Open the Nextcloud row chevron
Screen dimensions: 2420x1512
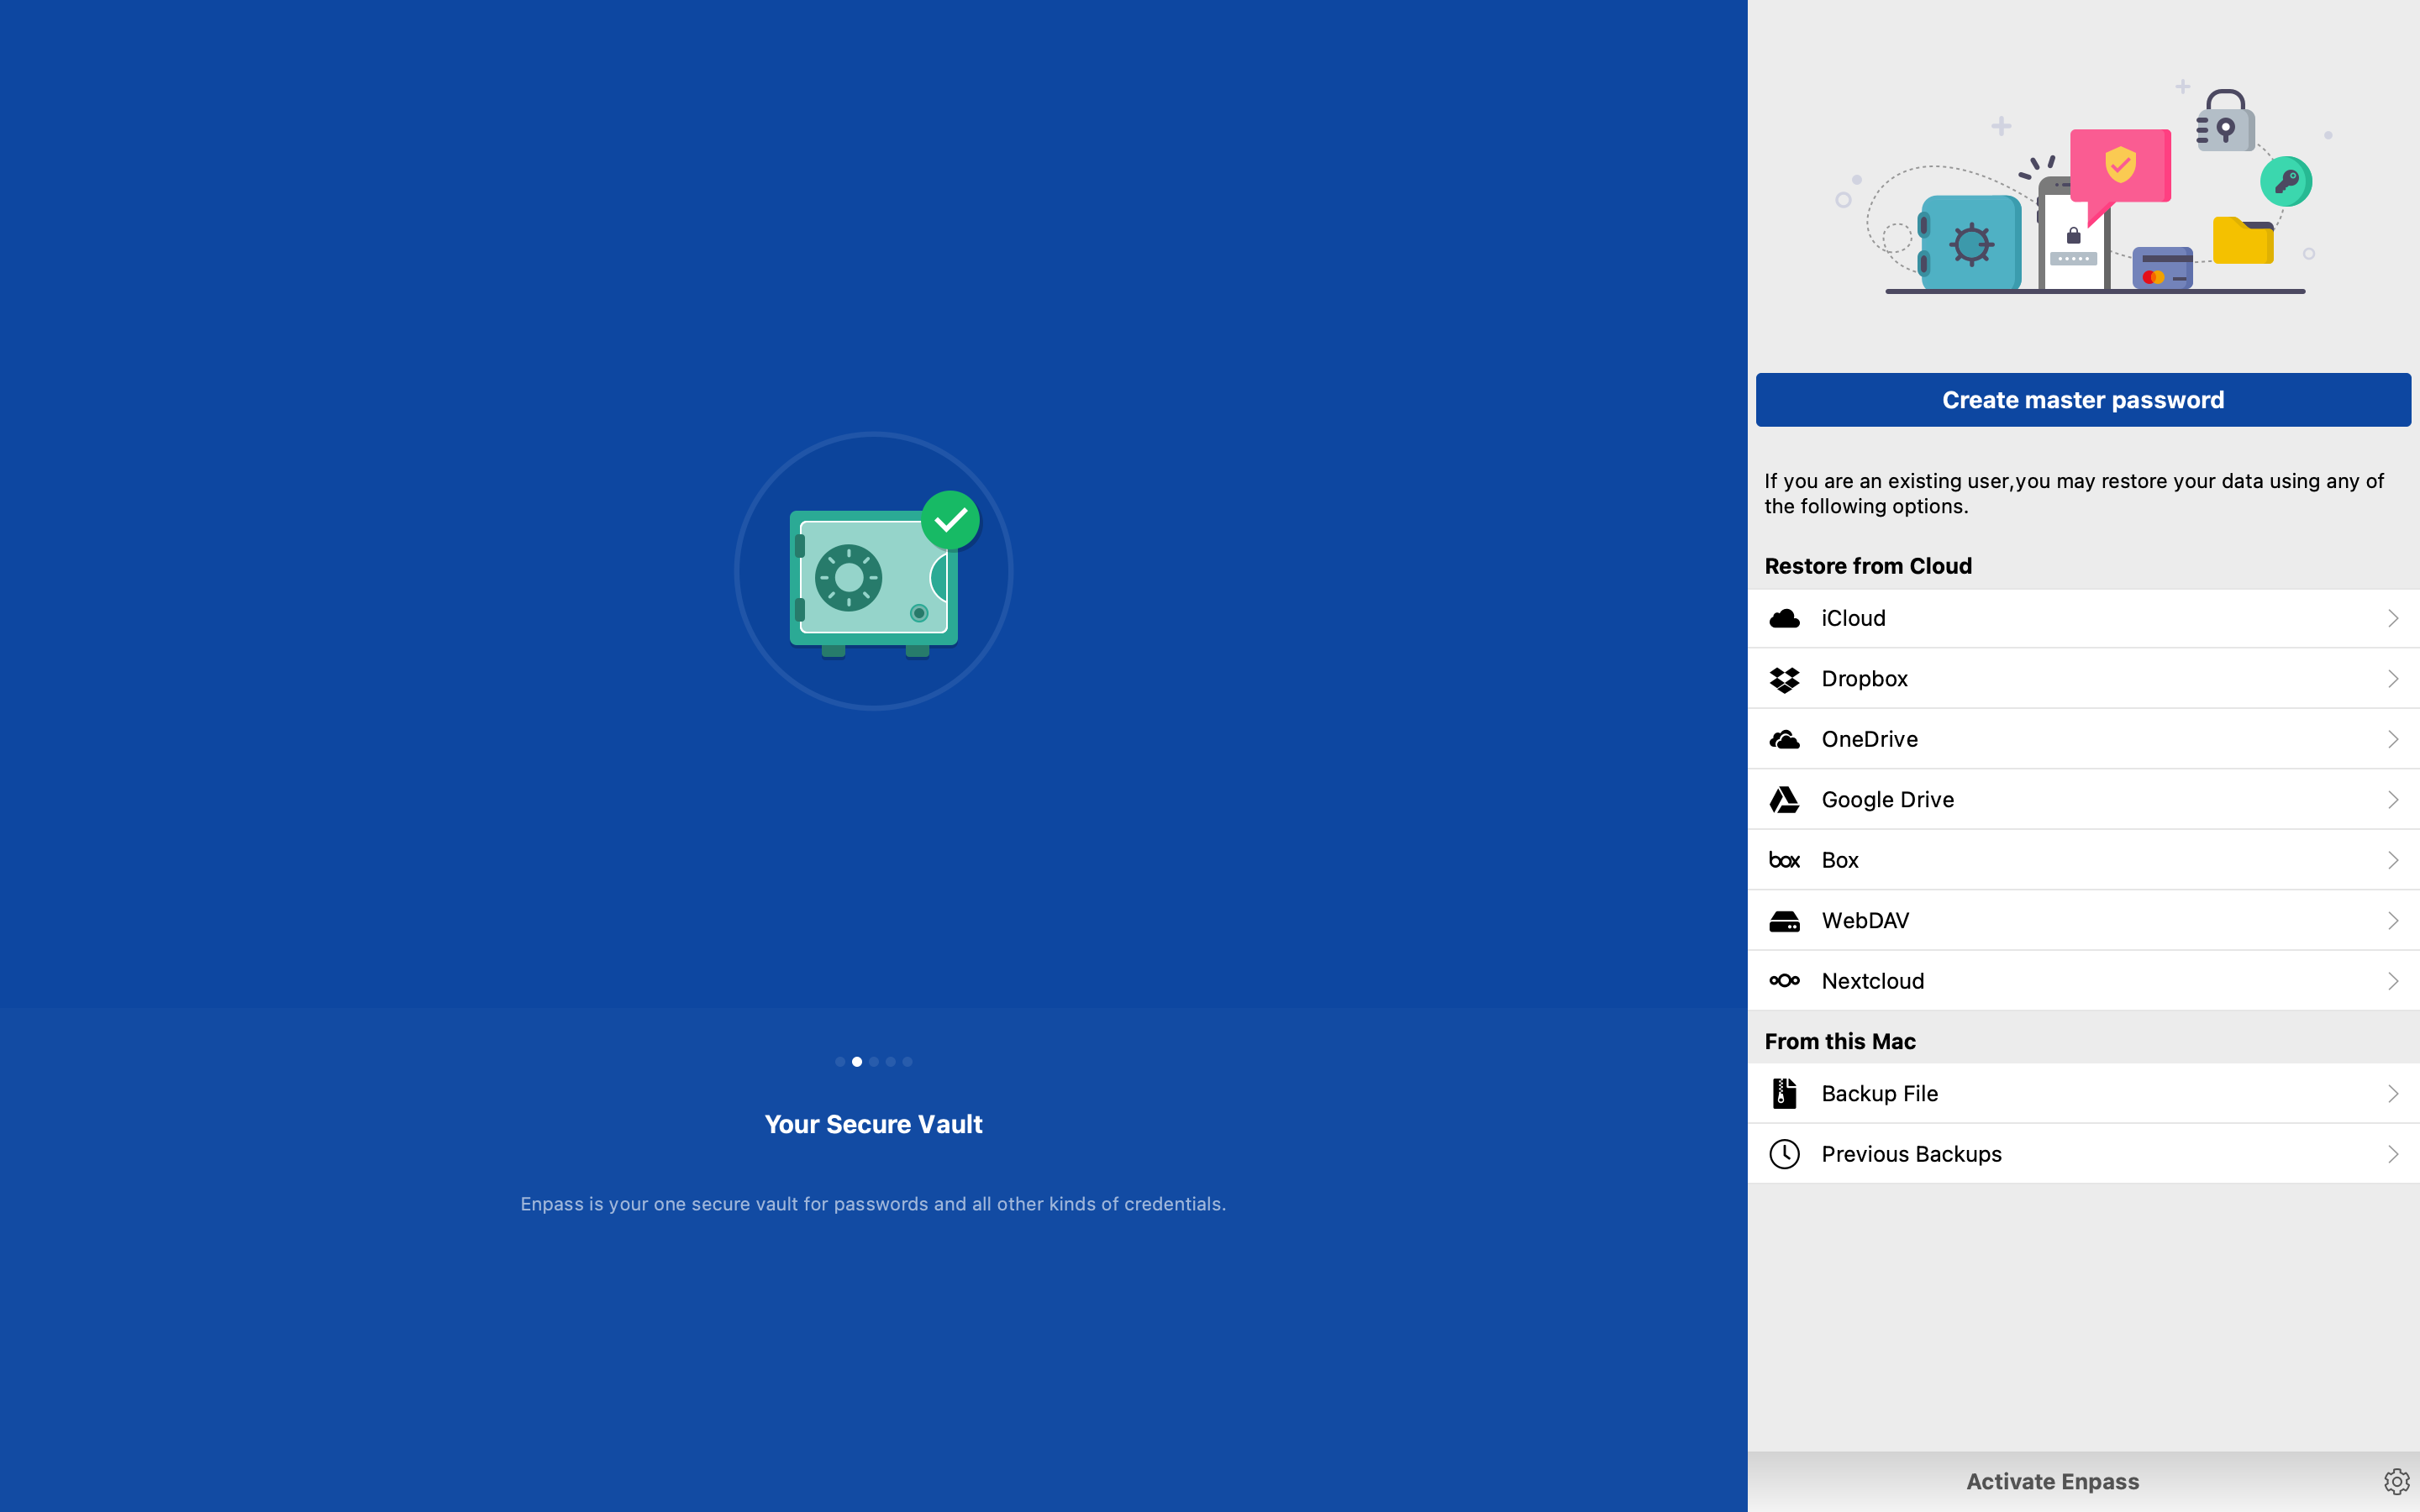(2393, 982)
